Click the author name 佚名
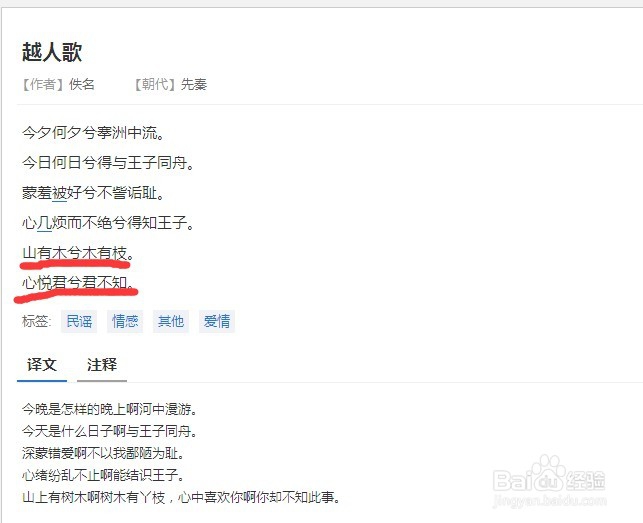Screen dimensions: 643x523 pyautogui.click(x=82, y=85)
